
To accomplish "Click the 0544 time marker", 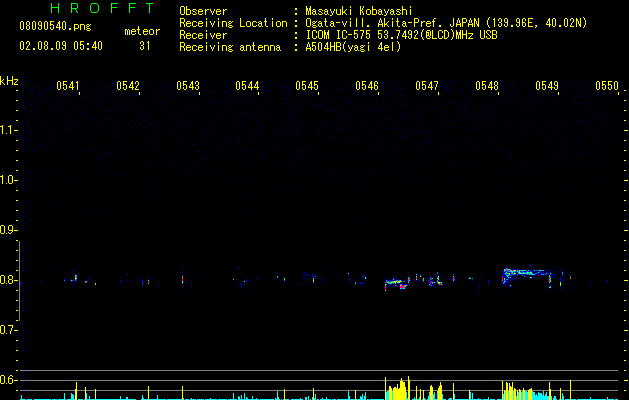I will point(247,86).
